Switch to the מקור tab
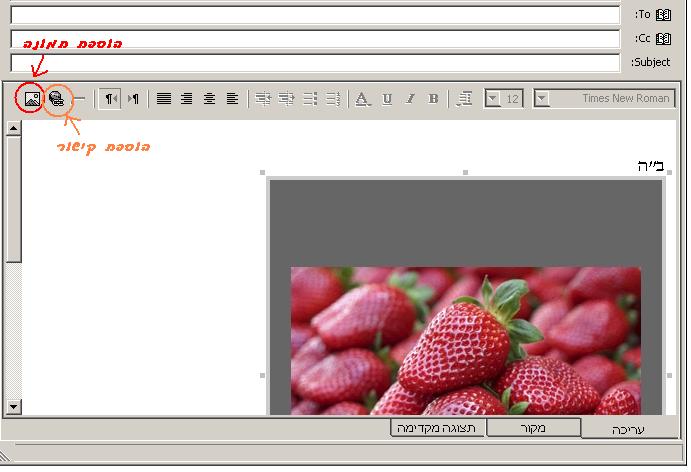Viewport: 691px width, 472px height. (x=533, y=428)
